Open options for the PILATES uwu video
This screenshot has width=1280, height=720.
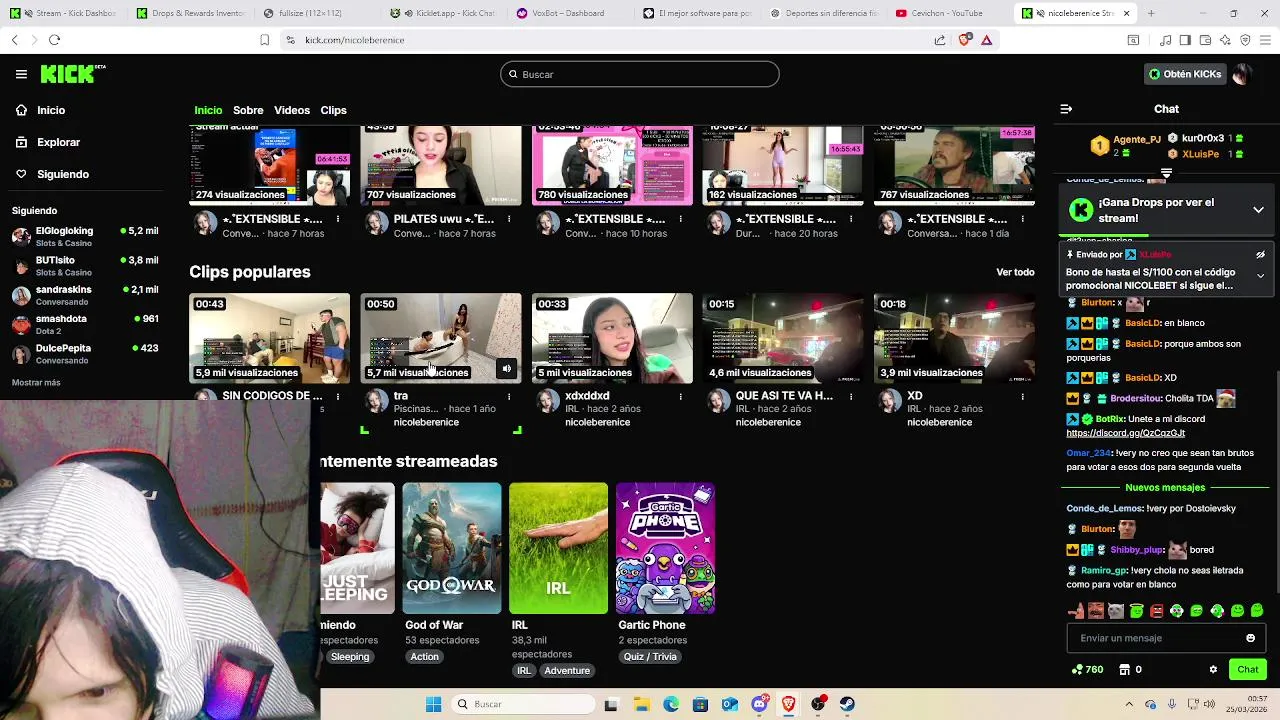coord(509,219)
